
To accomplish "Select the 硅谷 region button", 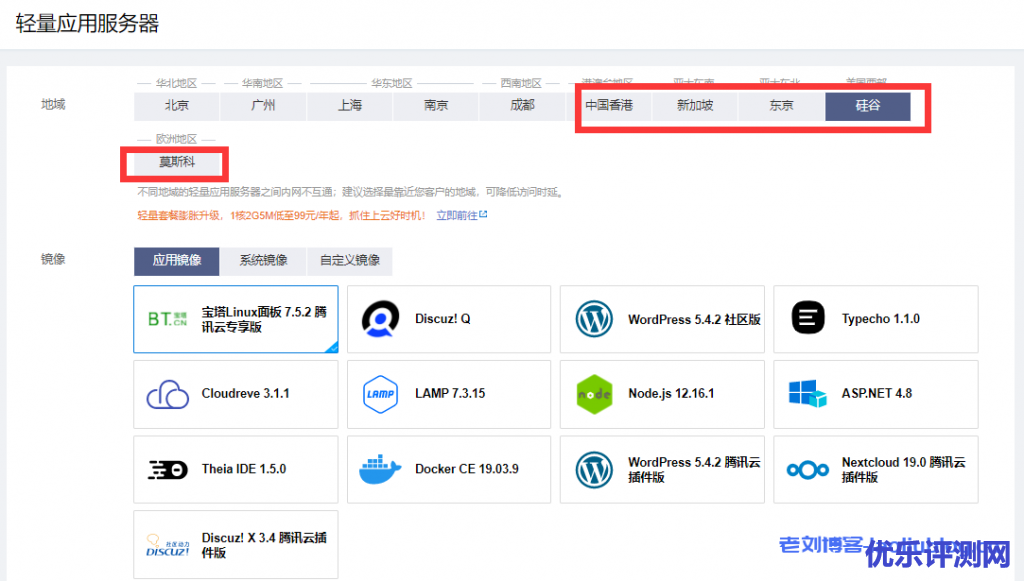I will 867,106.
